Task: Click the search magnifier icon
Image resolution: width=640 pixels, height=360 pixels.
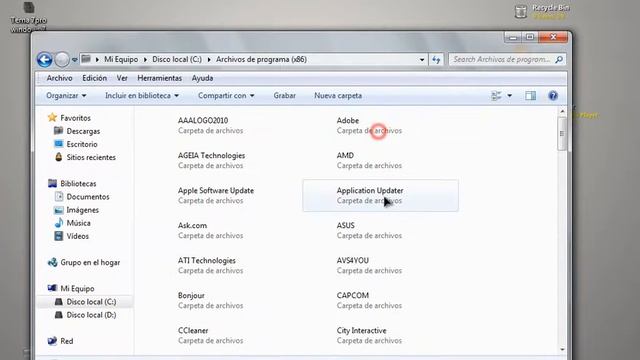Action: (559, 60)
